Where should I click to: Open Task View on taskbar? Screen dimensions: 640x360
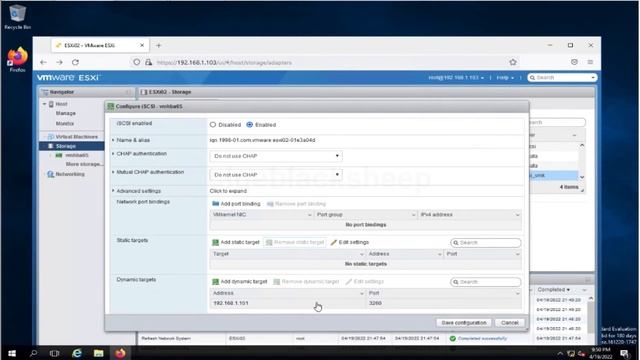point(54,353)
